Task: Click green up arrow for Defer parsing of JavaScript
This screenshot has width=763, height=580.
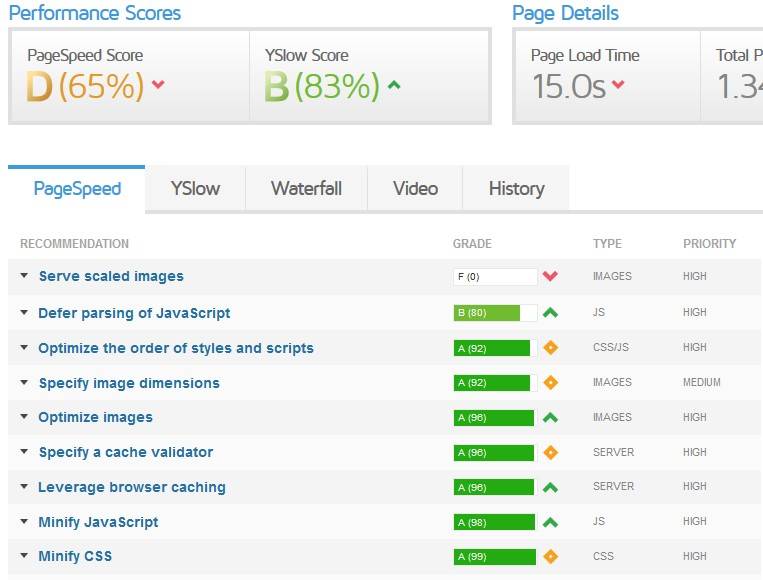Action: coord(550,313)
